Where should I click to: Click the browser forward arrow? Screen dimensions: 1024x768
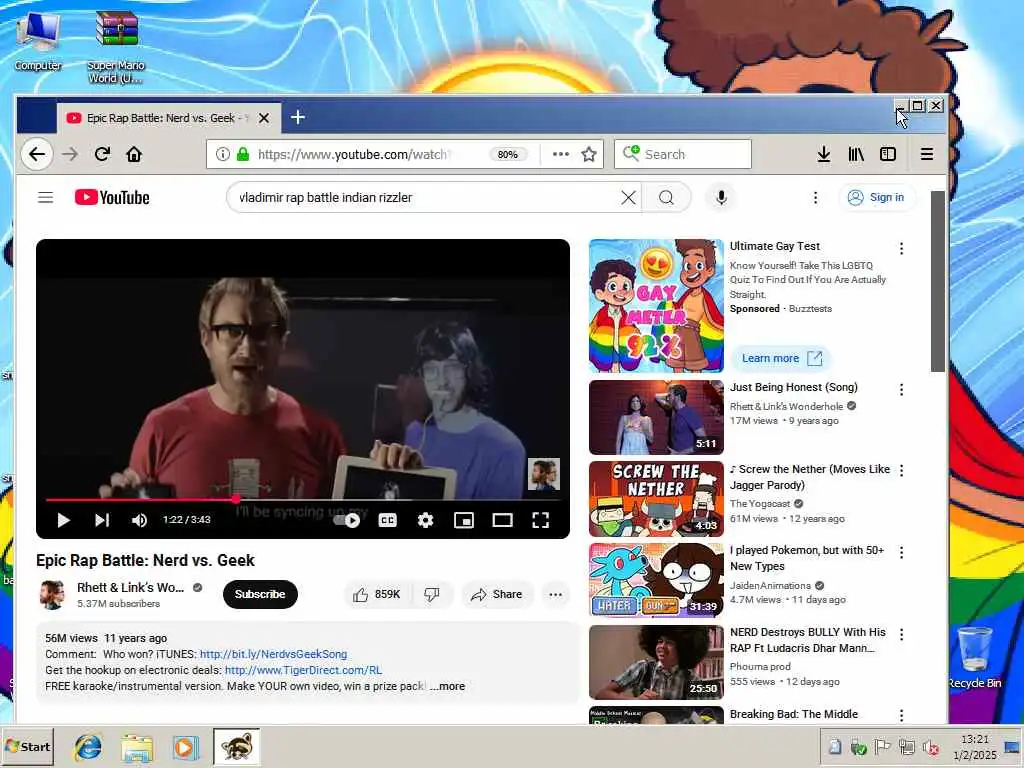pos(70,155)
